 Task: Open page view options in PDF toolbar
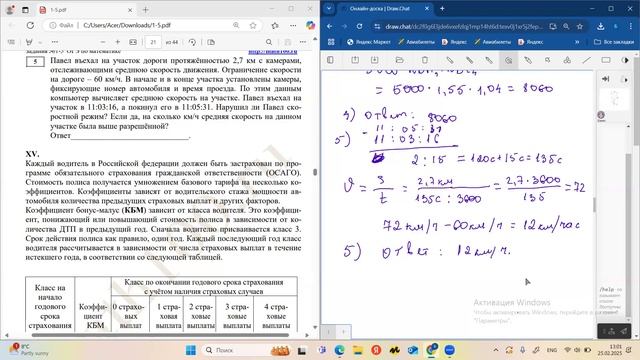[x=211, y=42]
